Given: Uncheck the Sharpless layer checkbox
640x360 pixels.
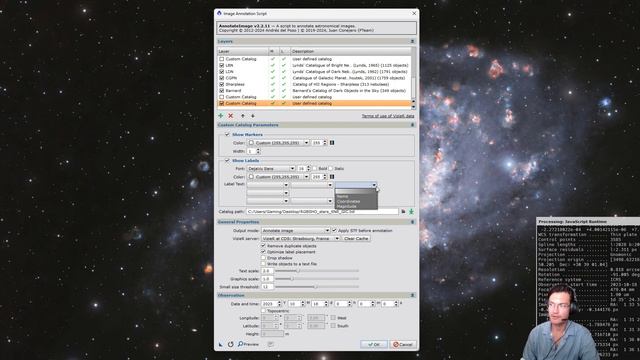Looking at the screenshot, I should coord(222,84).
